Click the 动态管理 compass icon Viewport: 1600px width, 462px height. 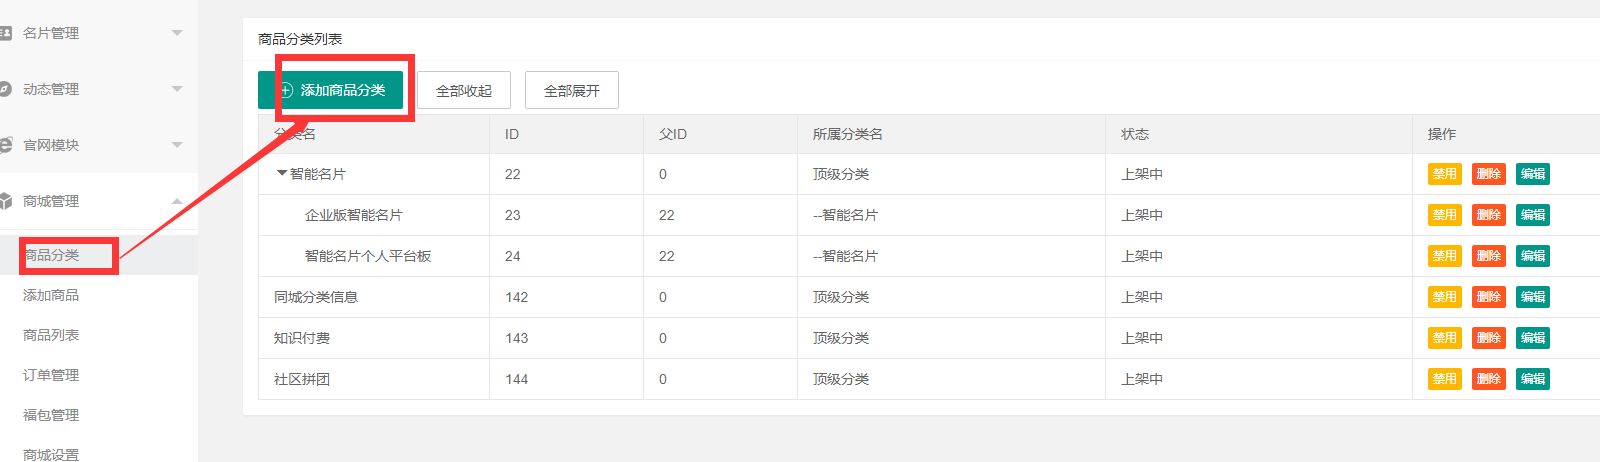click(5, 89)
